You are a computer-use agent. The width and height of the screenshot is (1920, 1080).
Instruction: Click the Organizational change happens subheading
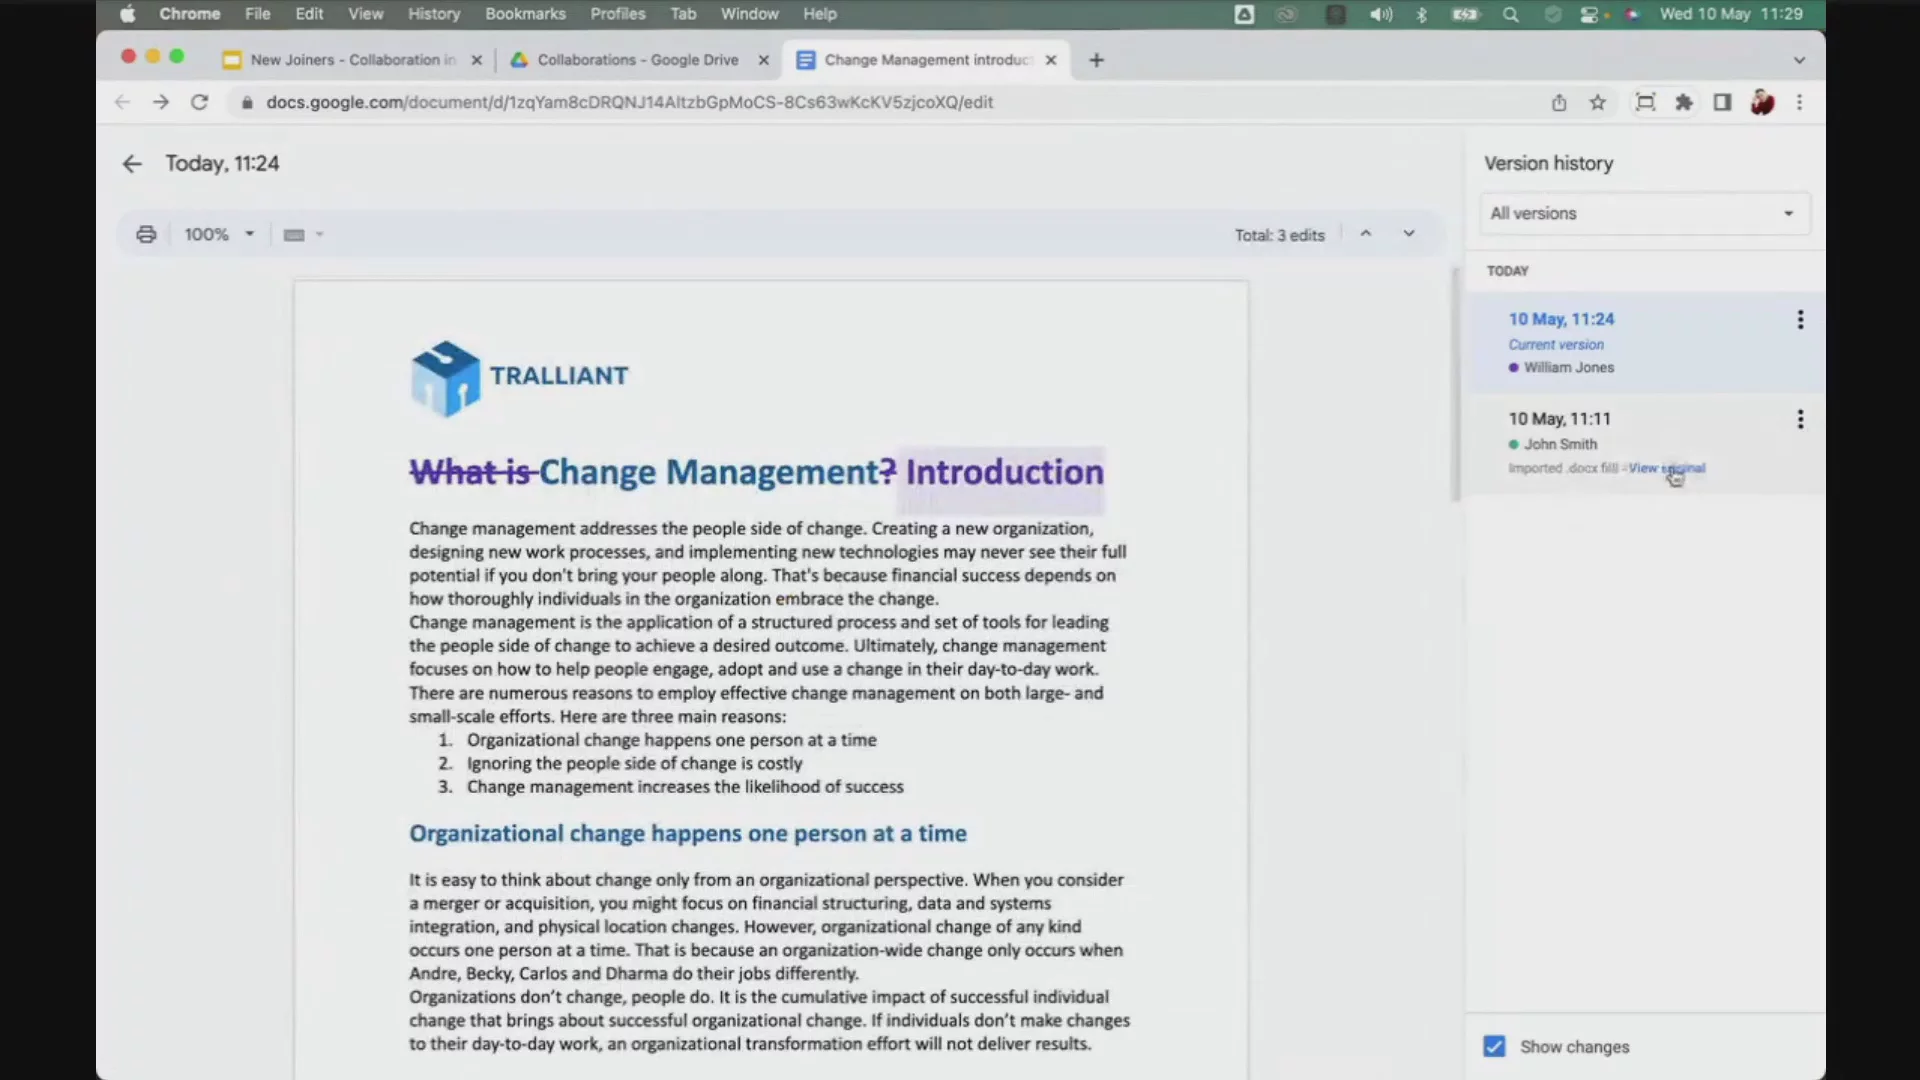pyautogui.click(x=688, y=834)
